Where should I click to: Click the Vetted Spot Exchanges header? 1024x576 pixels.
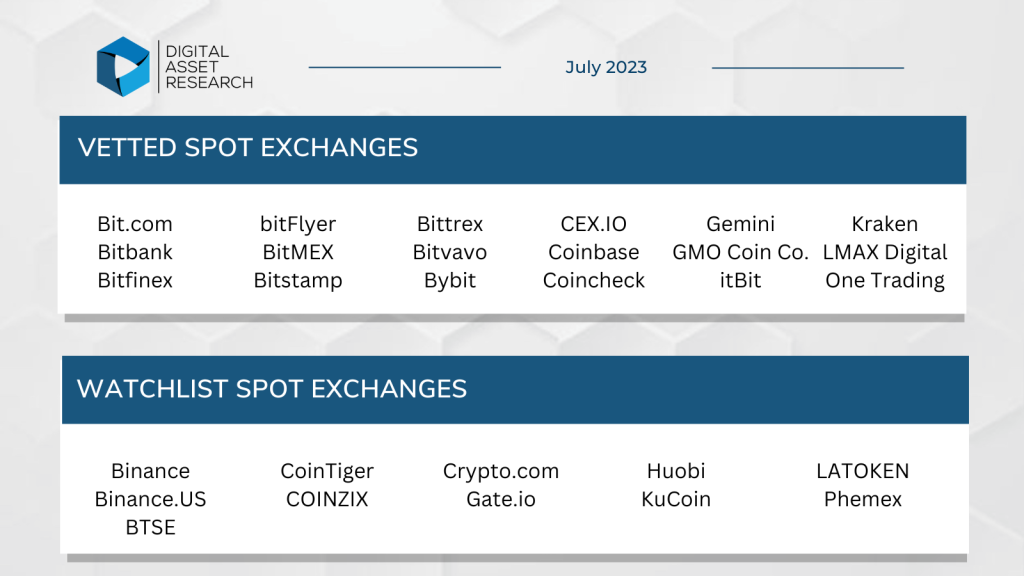248,148
